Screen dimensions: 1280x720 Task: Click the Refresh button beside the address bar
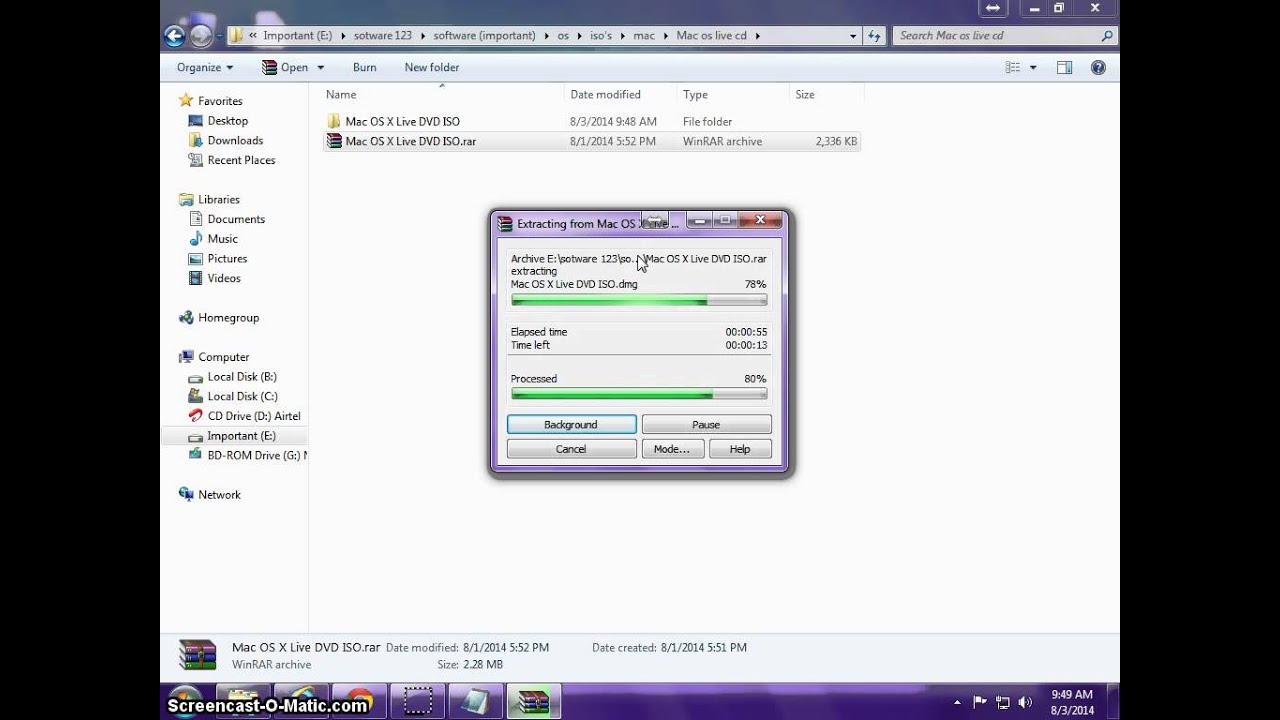(874, 35)
